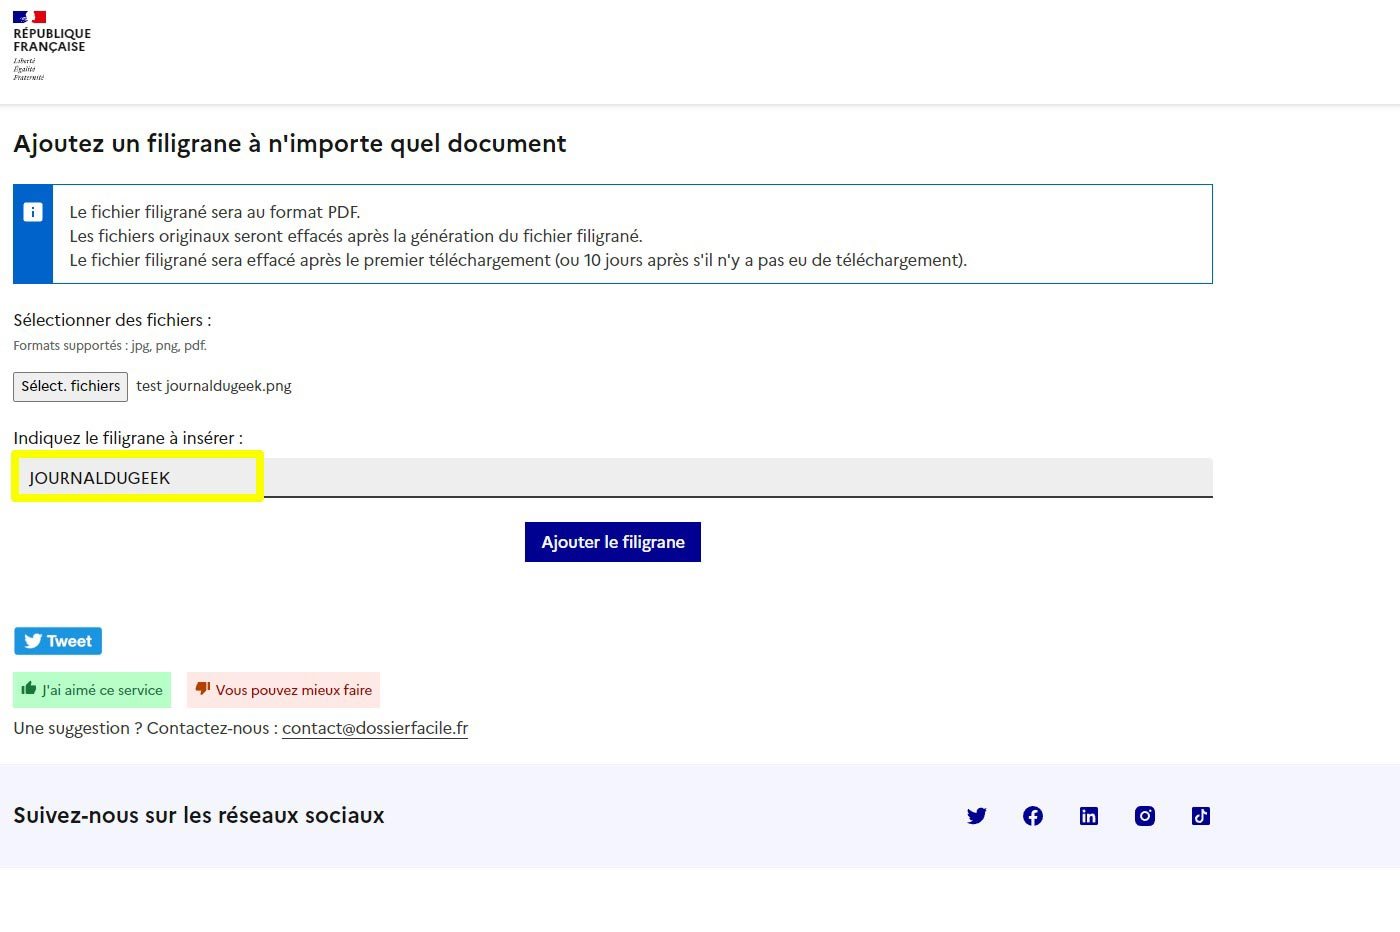Click heading Ajoutez un filigrane à n'importe quel document
The height and width of the screenshot is (932, 1400).
click(x=290, y=144)
